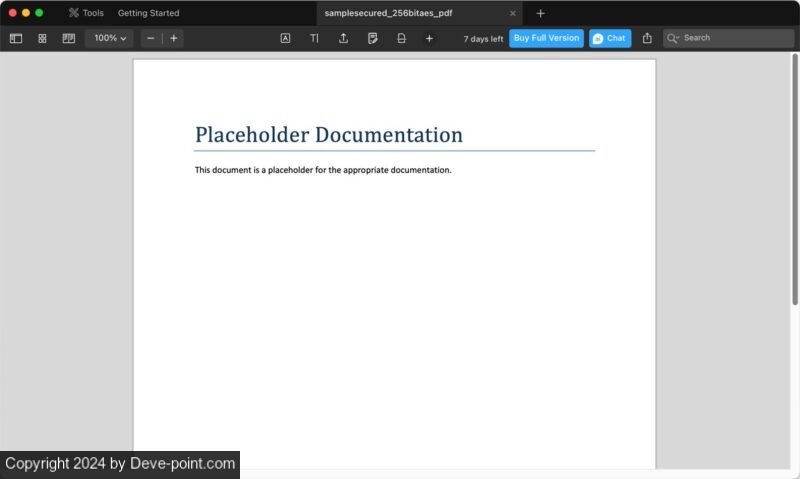The image size is (800, 479).
Task: Zoom out with the minus button
Action: click(x=150, y=38)
